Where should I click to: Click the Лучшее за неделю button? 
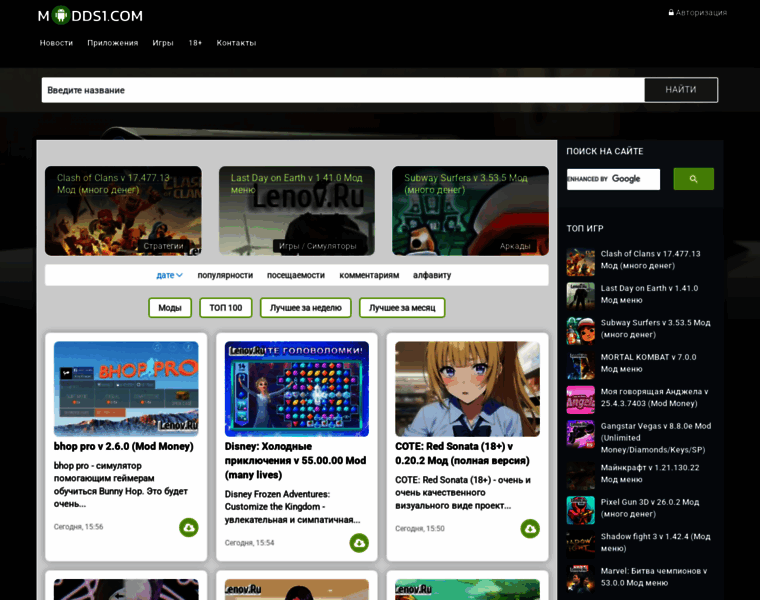(x=305, y=308)
